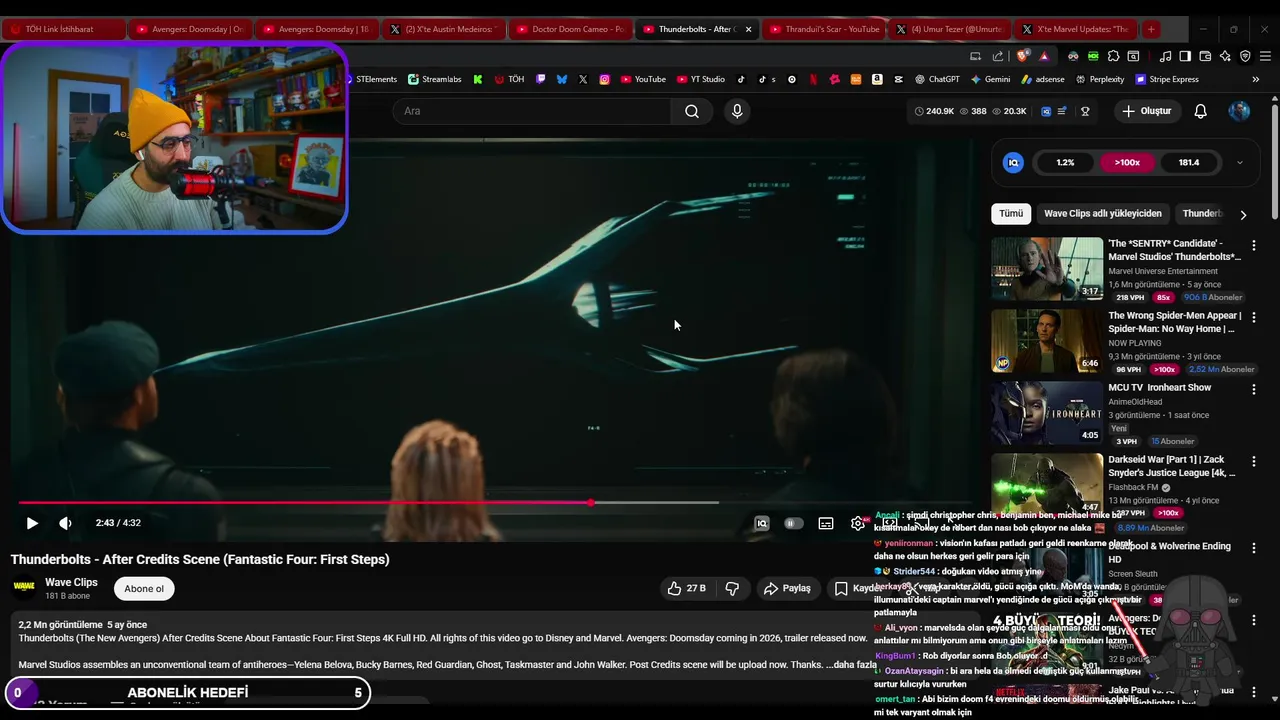Open options menu for Ironheart Show video
The image size is (1280, 720).
[1254, 389]
